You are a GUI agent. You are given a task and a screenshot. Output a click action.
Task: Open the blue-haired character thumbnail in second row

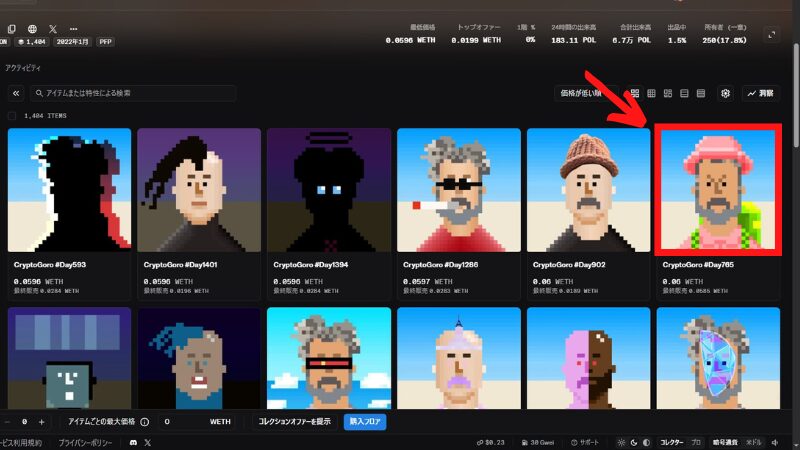point(199,358)
